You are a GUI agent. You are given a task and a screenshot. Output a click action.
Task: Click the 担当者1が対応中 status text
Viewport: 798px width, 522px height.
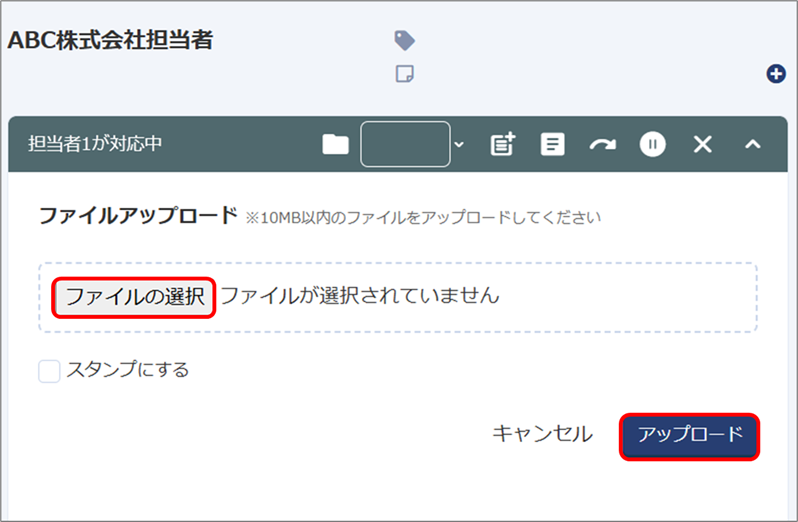pyautogui.click(x=95, y=144)
